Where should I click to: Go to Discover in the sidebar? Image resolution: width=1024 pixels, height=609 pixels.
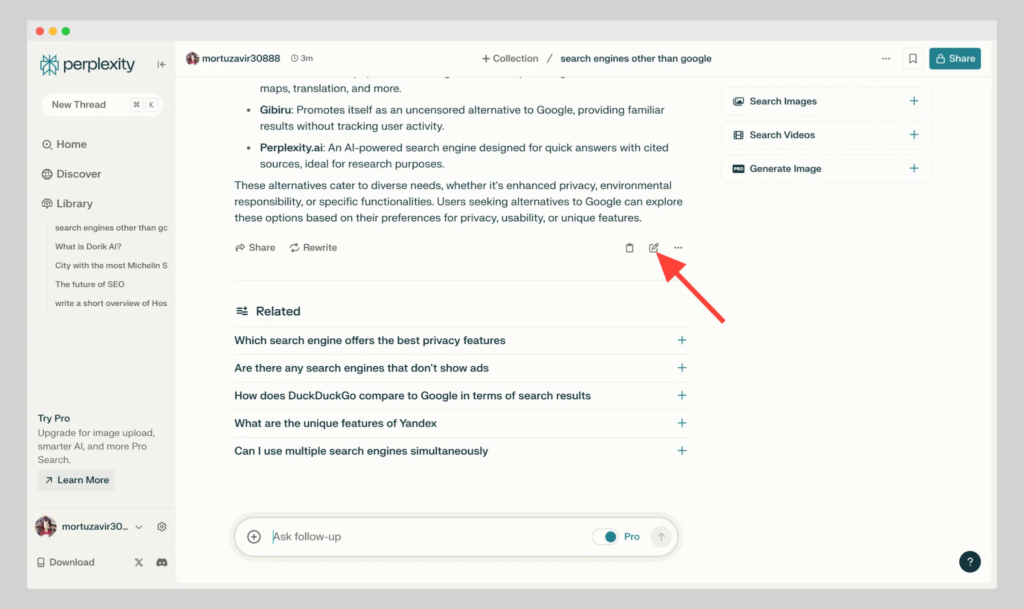pos(78,174)
